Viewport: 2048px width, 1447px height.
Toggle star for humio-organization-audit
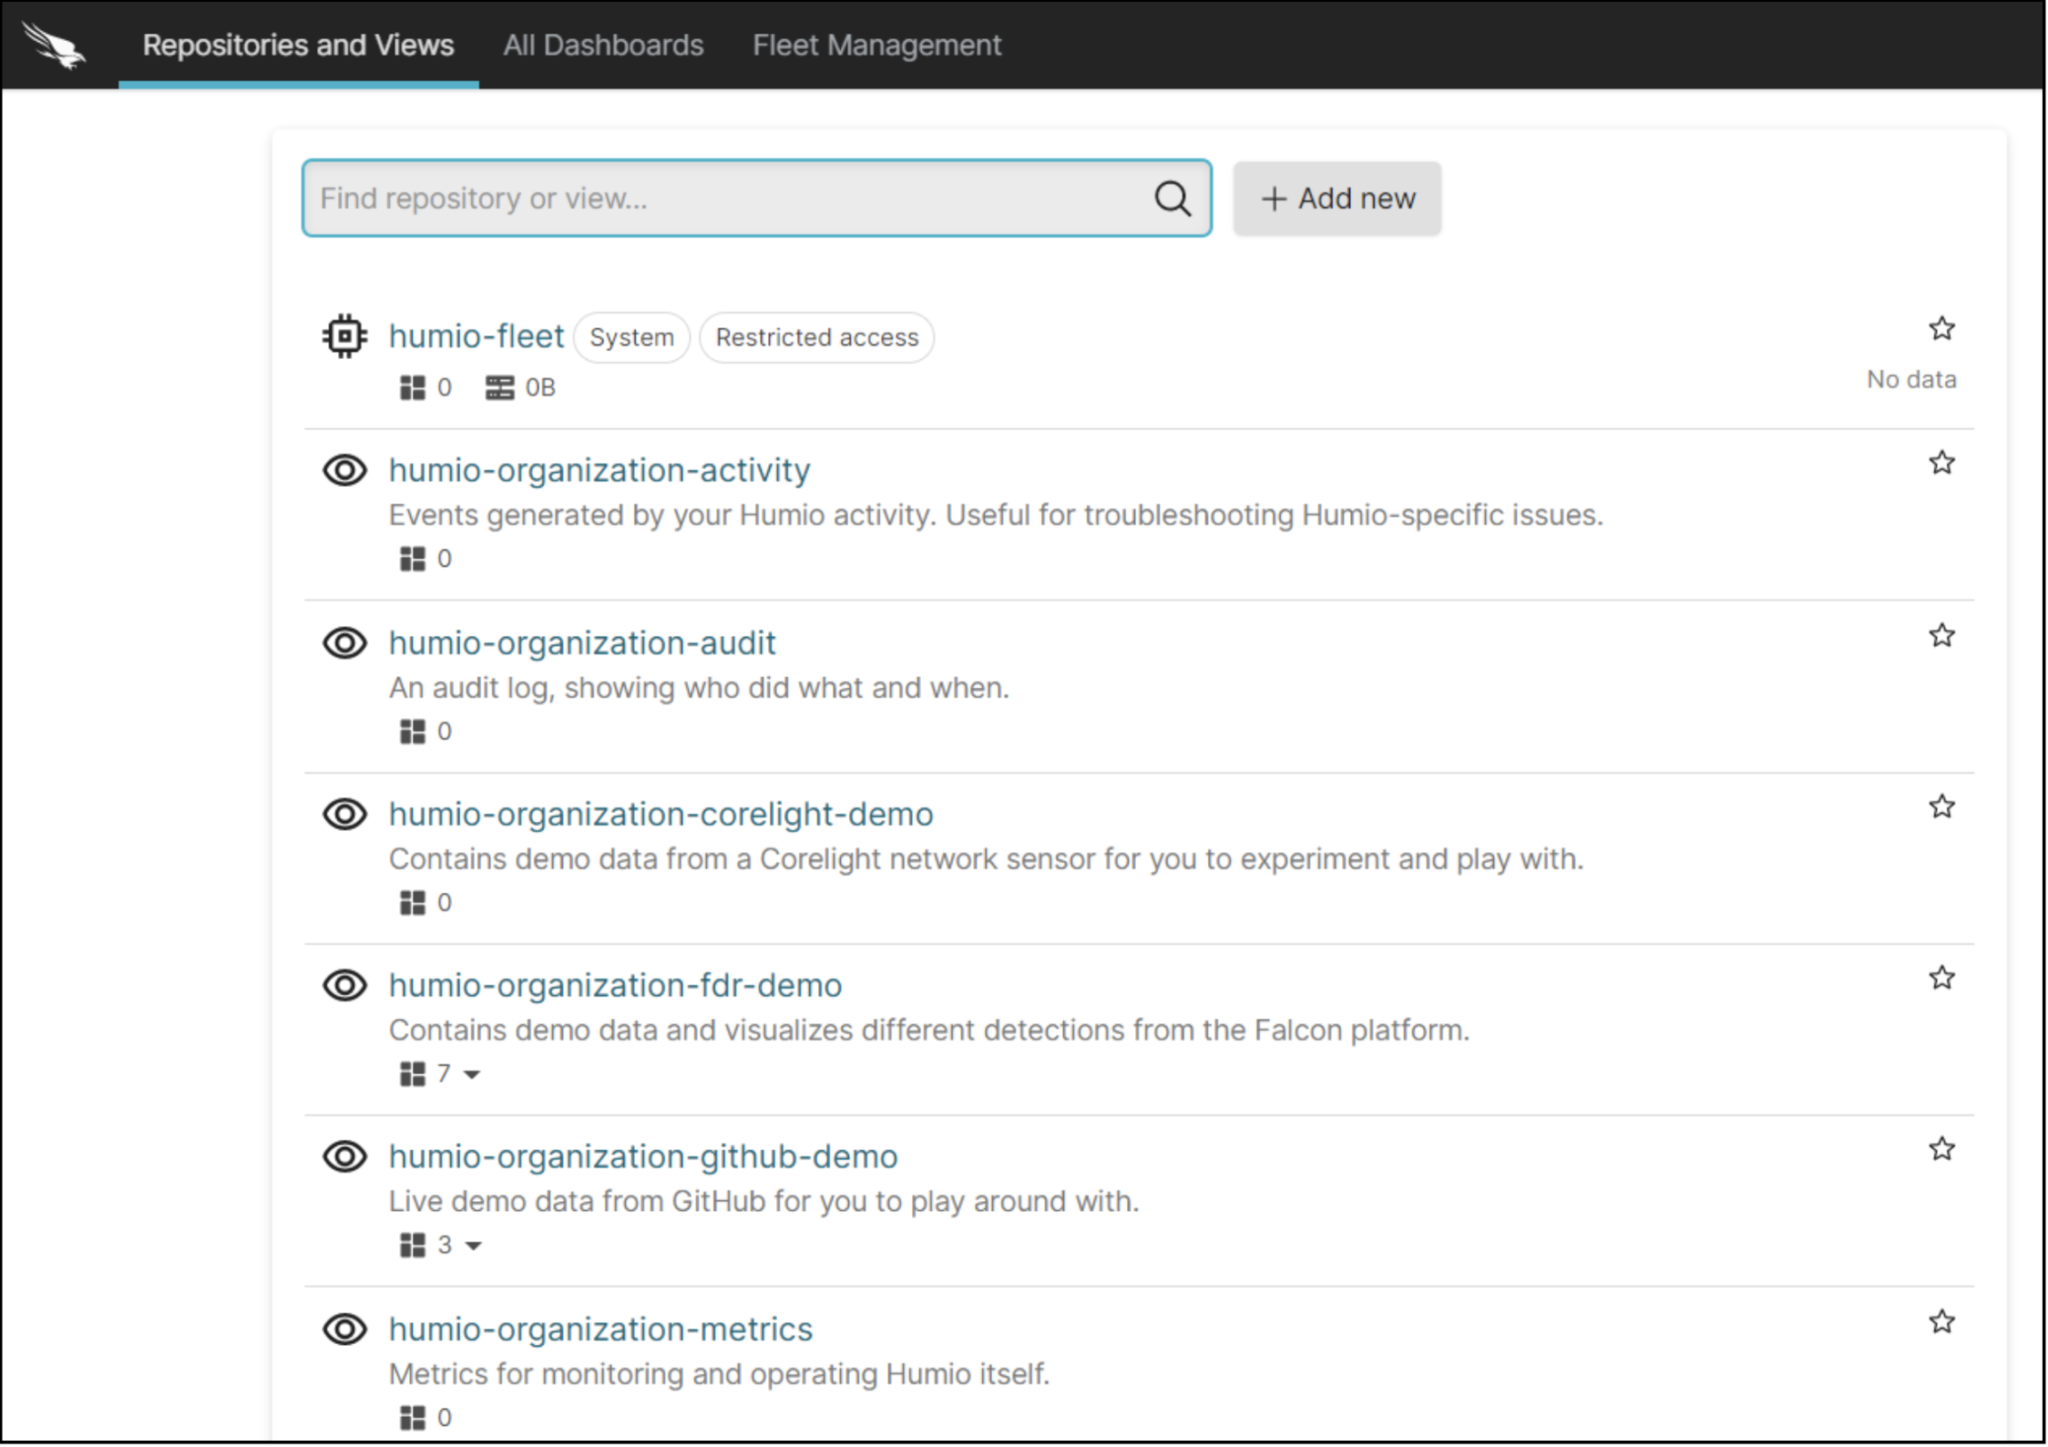coord(1941,635)
